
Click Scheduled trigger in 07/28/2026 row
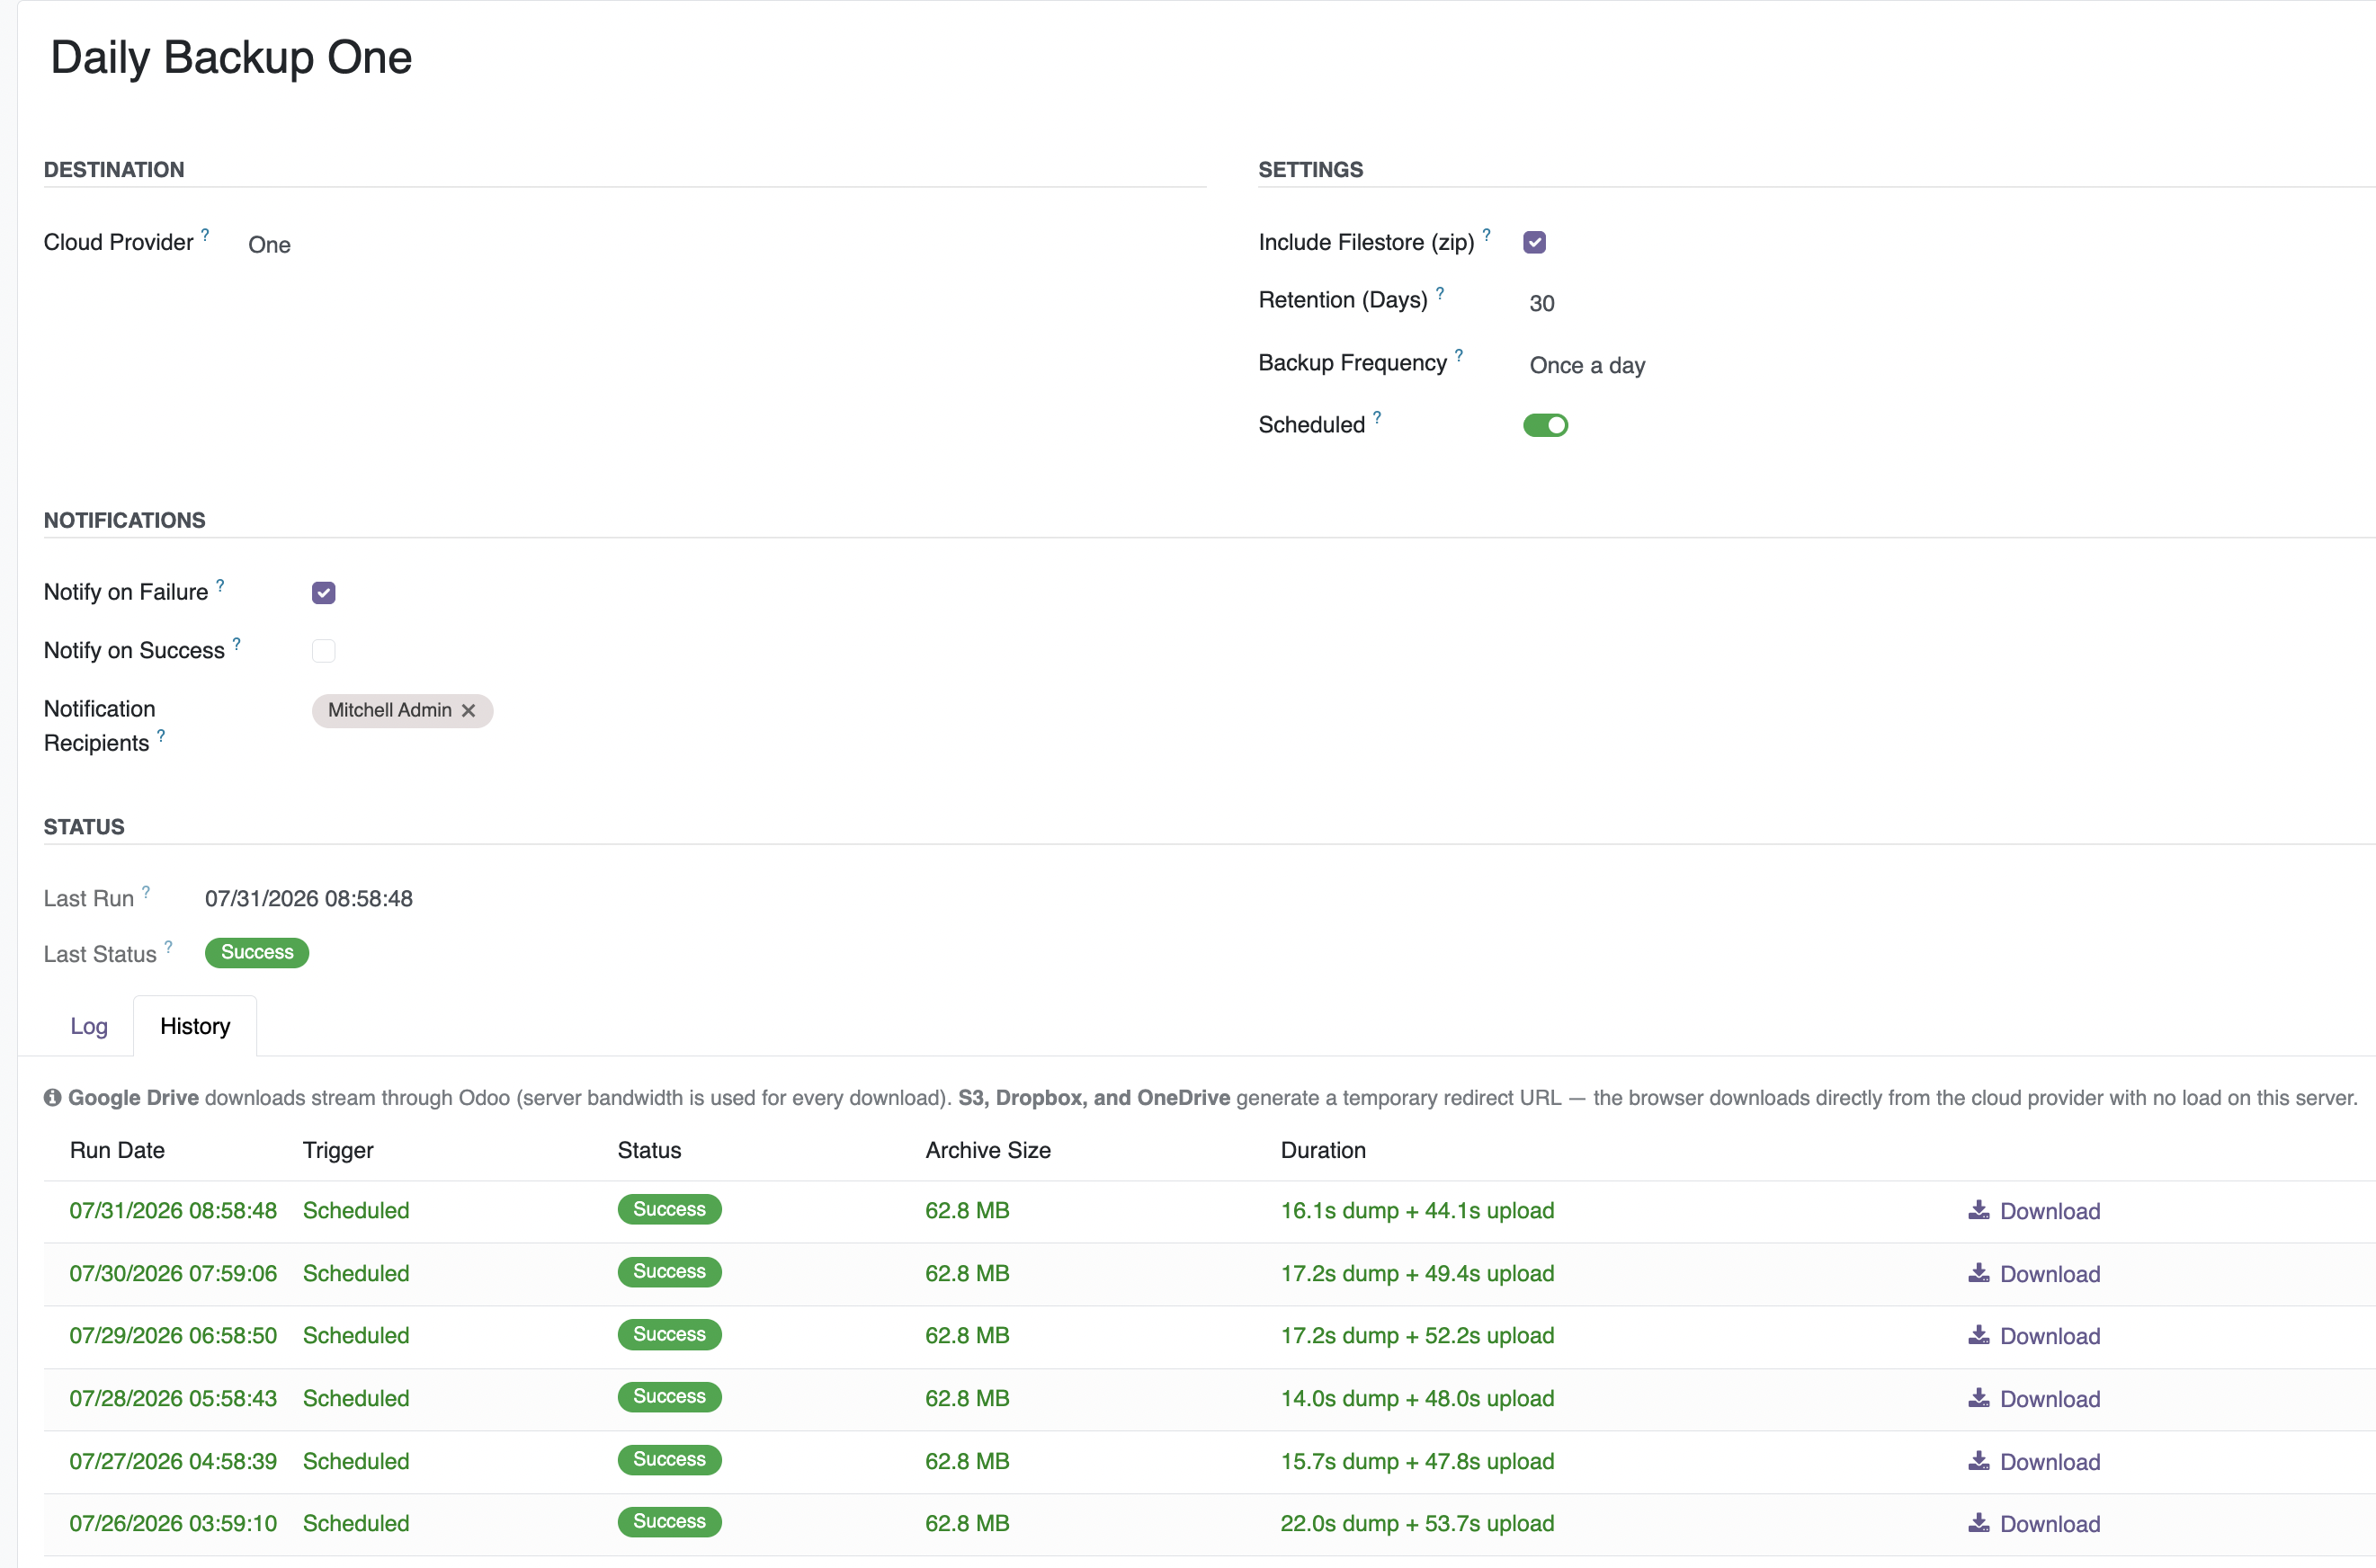[x=356, y=1398]
